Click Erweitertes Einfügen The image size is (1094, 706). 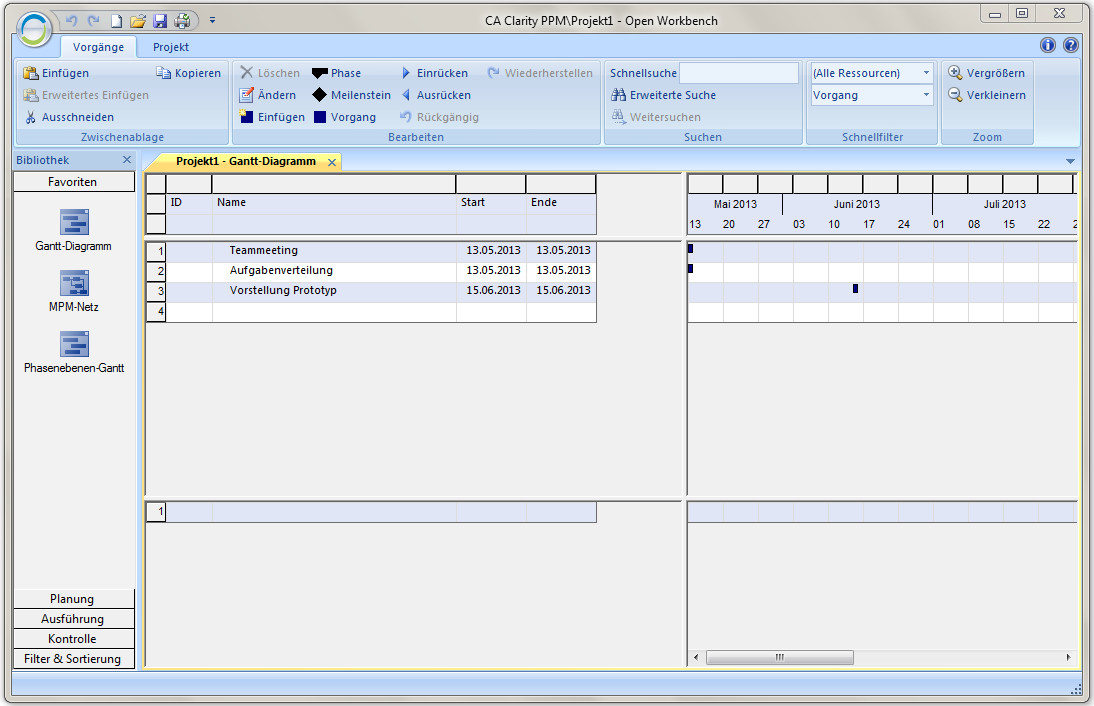pos(87,95)
